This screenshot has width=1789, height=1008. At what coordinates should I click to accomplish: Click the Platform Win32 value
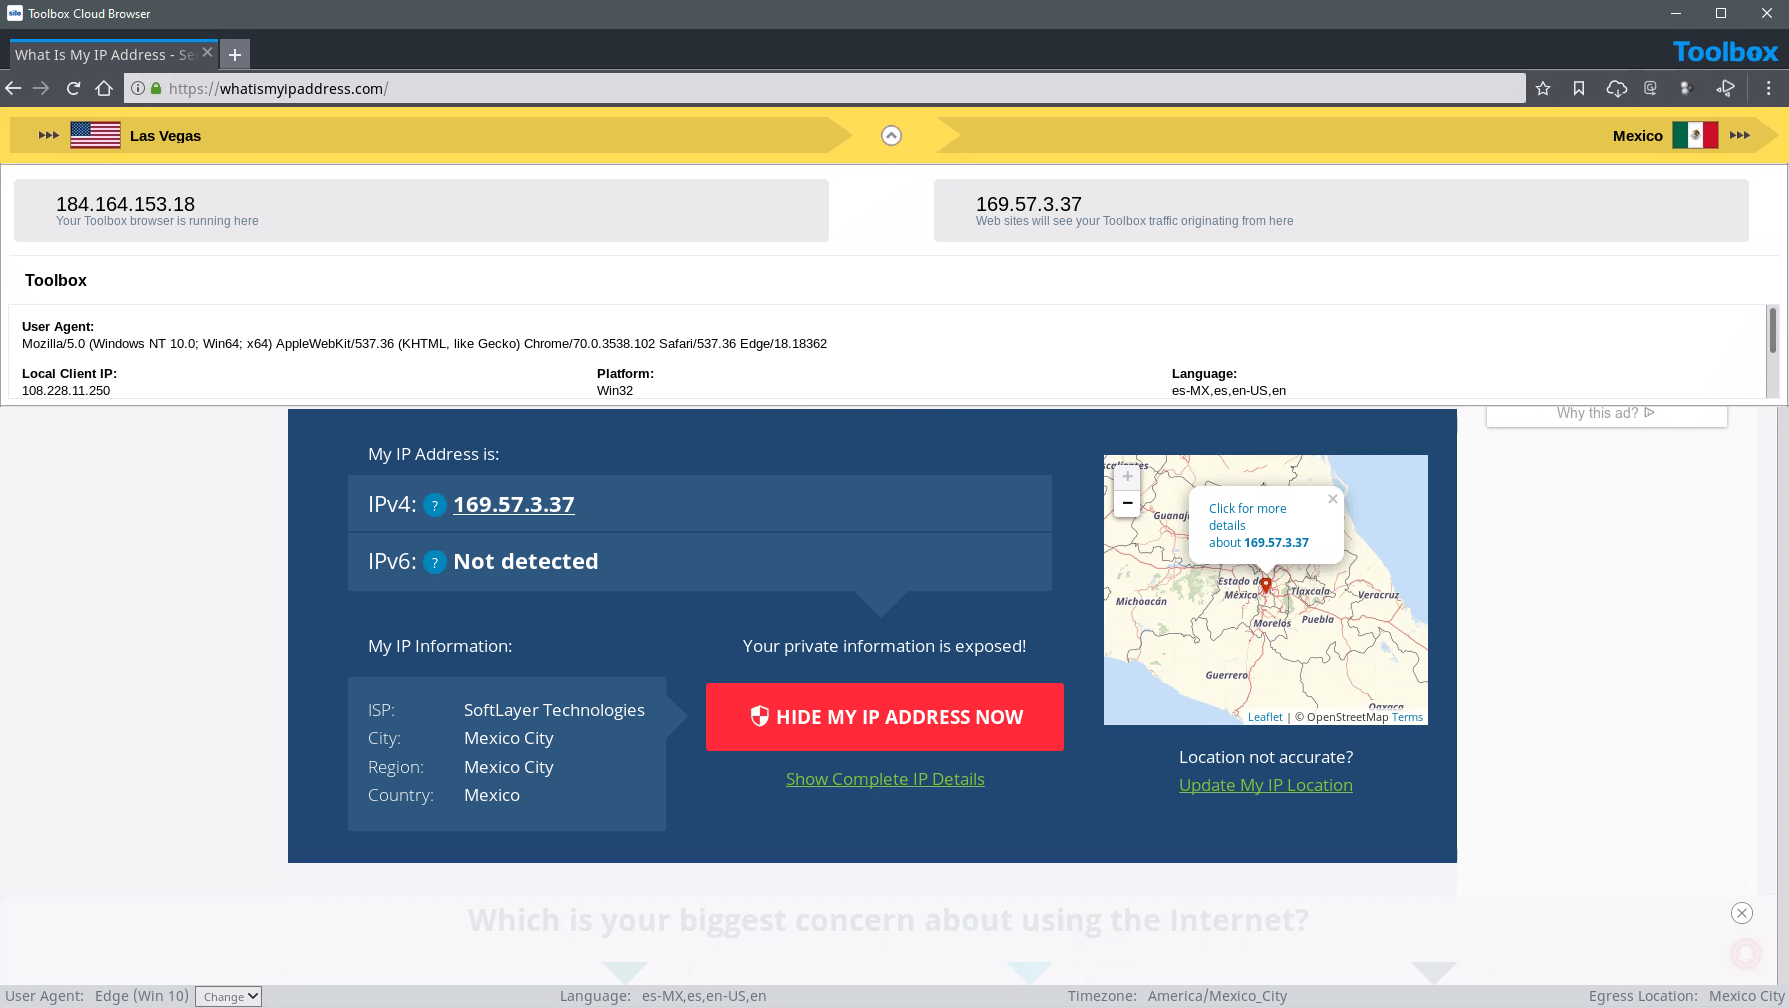(615, 390)
